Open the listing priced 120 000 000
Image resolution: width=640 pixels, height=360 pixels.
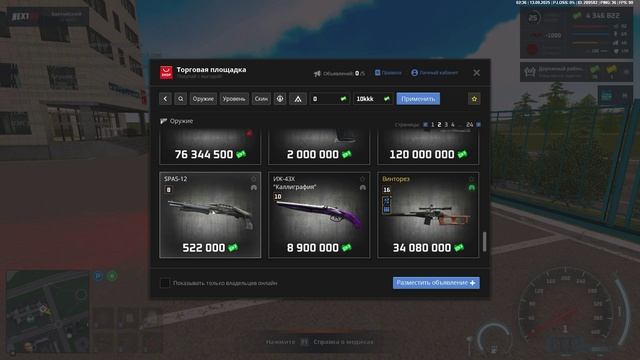[x=428, y=147]
